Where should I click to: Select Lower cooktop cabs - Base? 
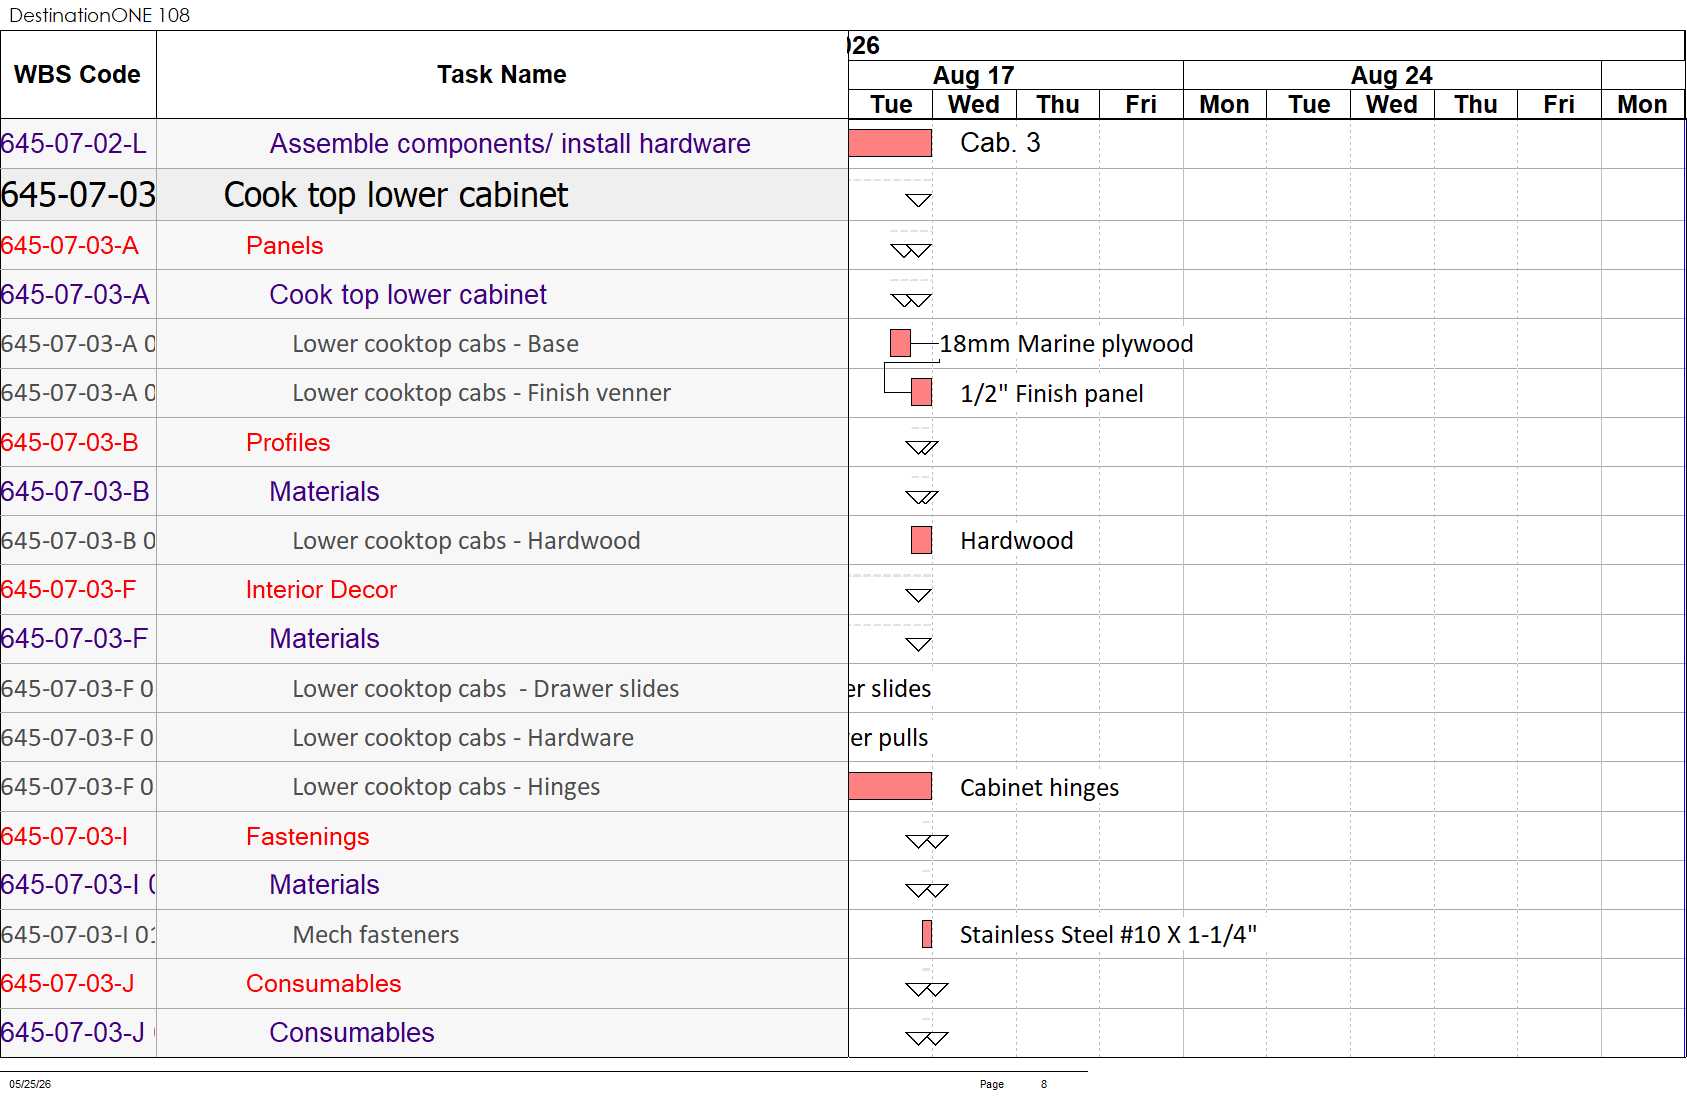click(x=436, y=344)
